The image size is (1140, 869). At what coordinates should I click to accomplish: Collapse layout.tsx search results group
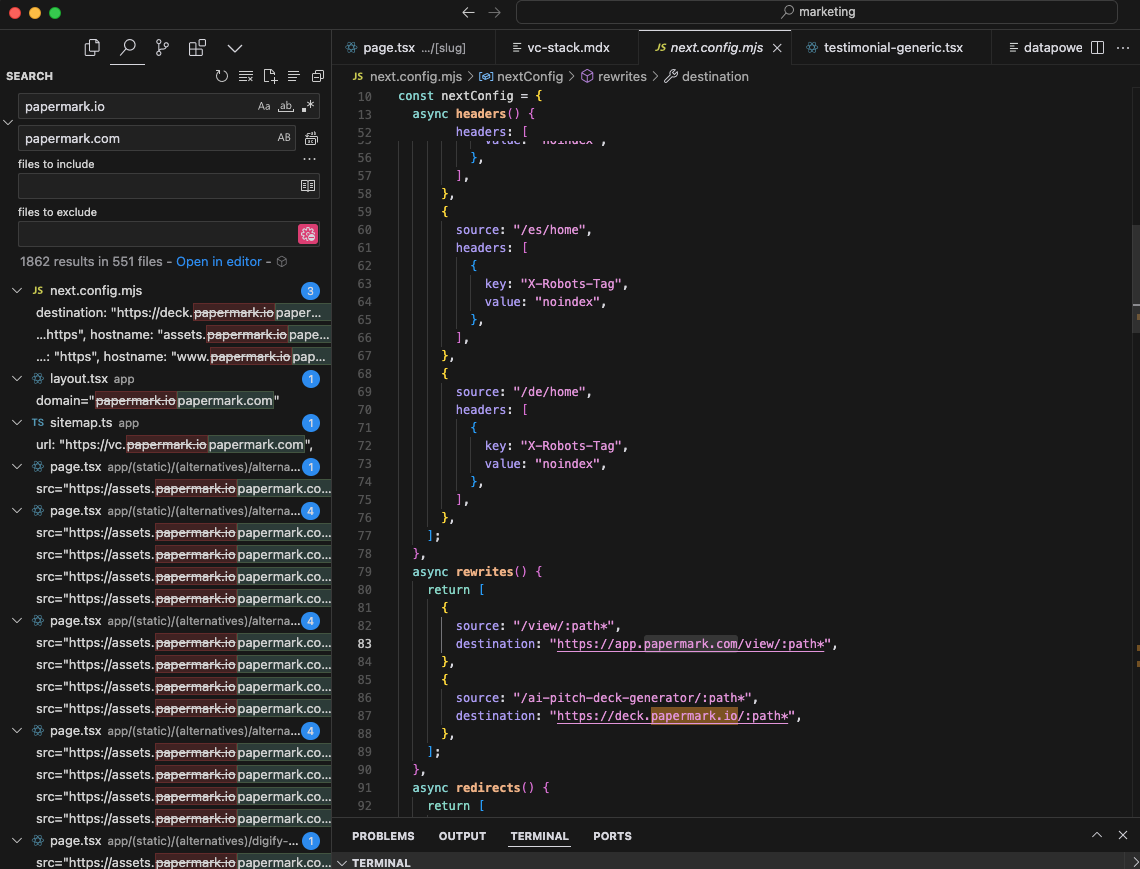pyautogui.click(x=17, y=379)
